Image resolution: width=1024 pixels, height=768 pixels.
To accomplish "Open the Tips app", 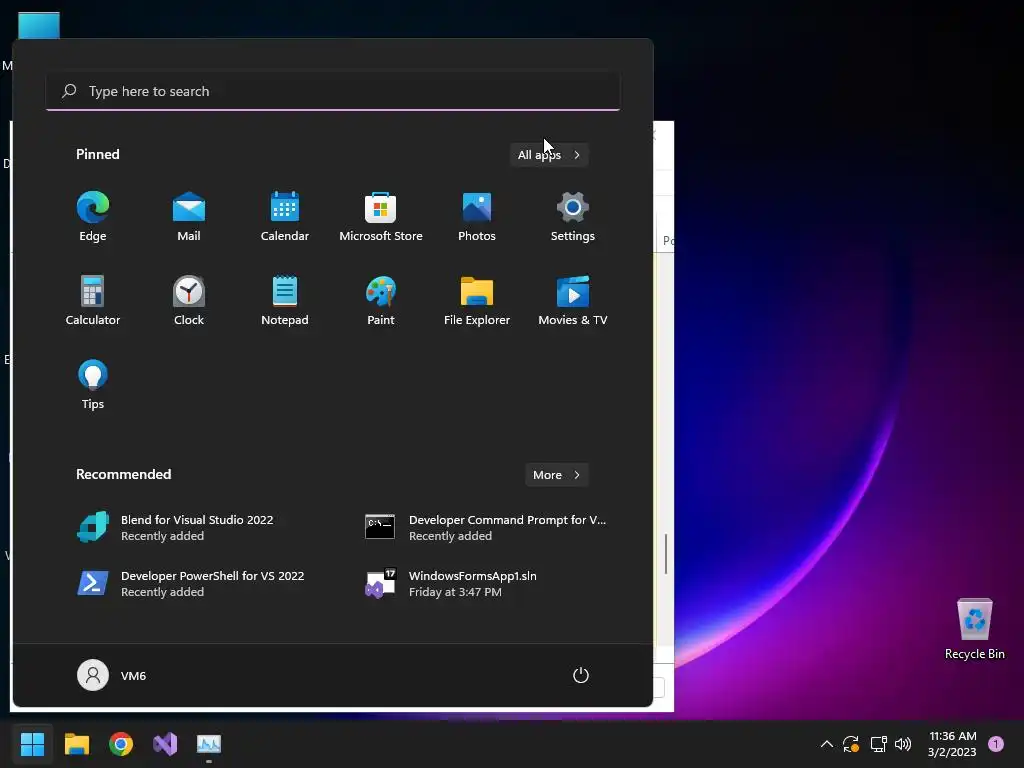I will point(93,385).
